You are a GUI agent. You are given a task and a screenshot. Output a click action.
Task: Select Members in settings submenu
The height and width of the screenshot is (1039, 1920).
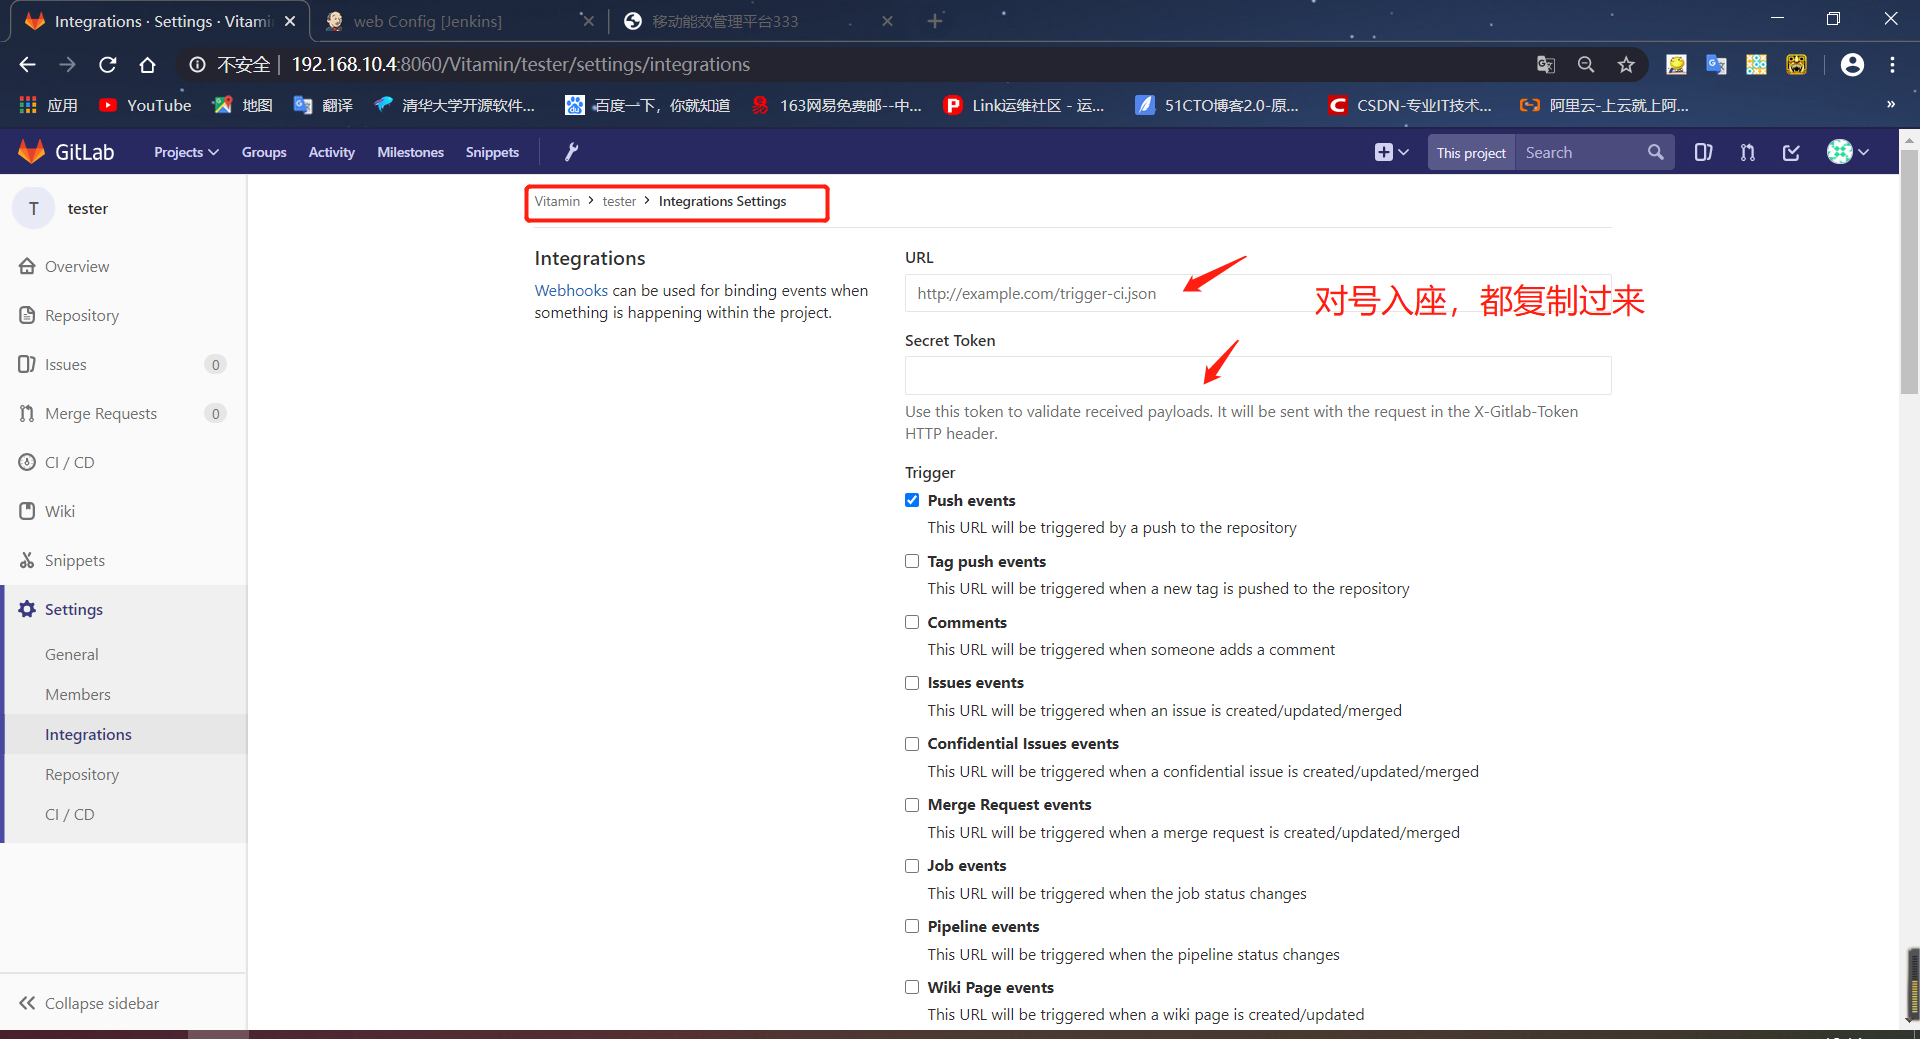78,693
